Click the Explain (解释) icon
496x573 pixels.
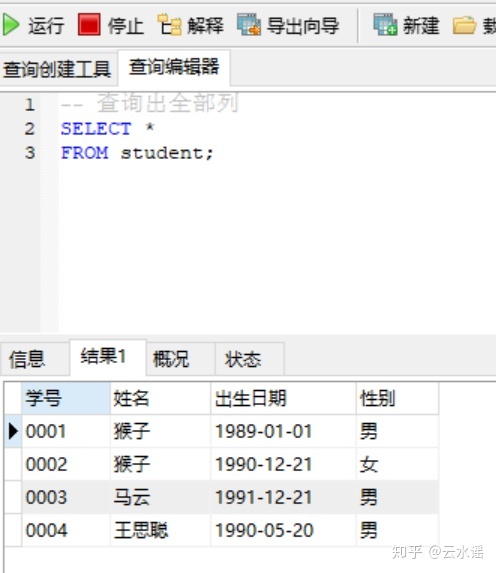coord(169,24)
